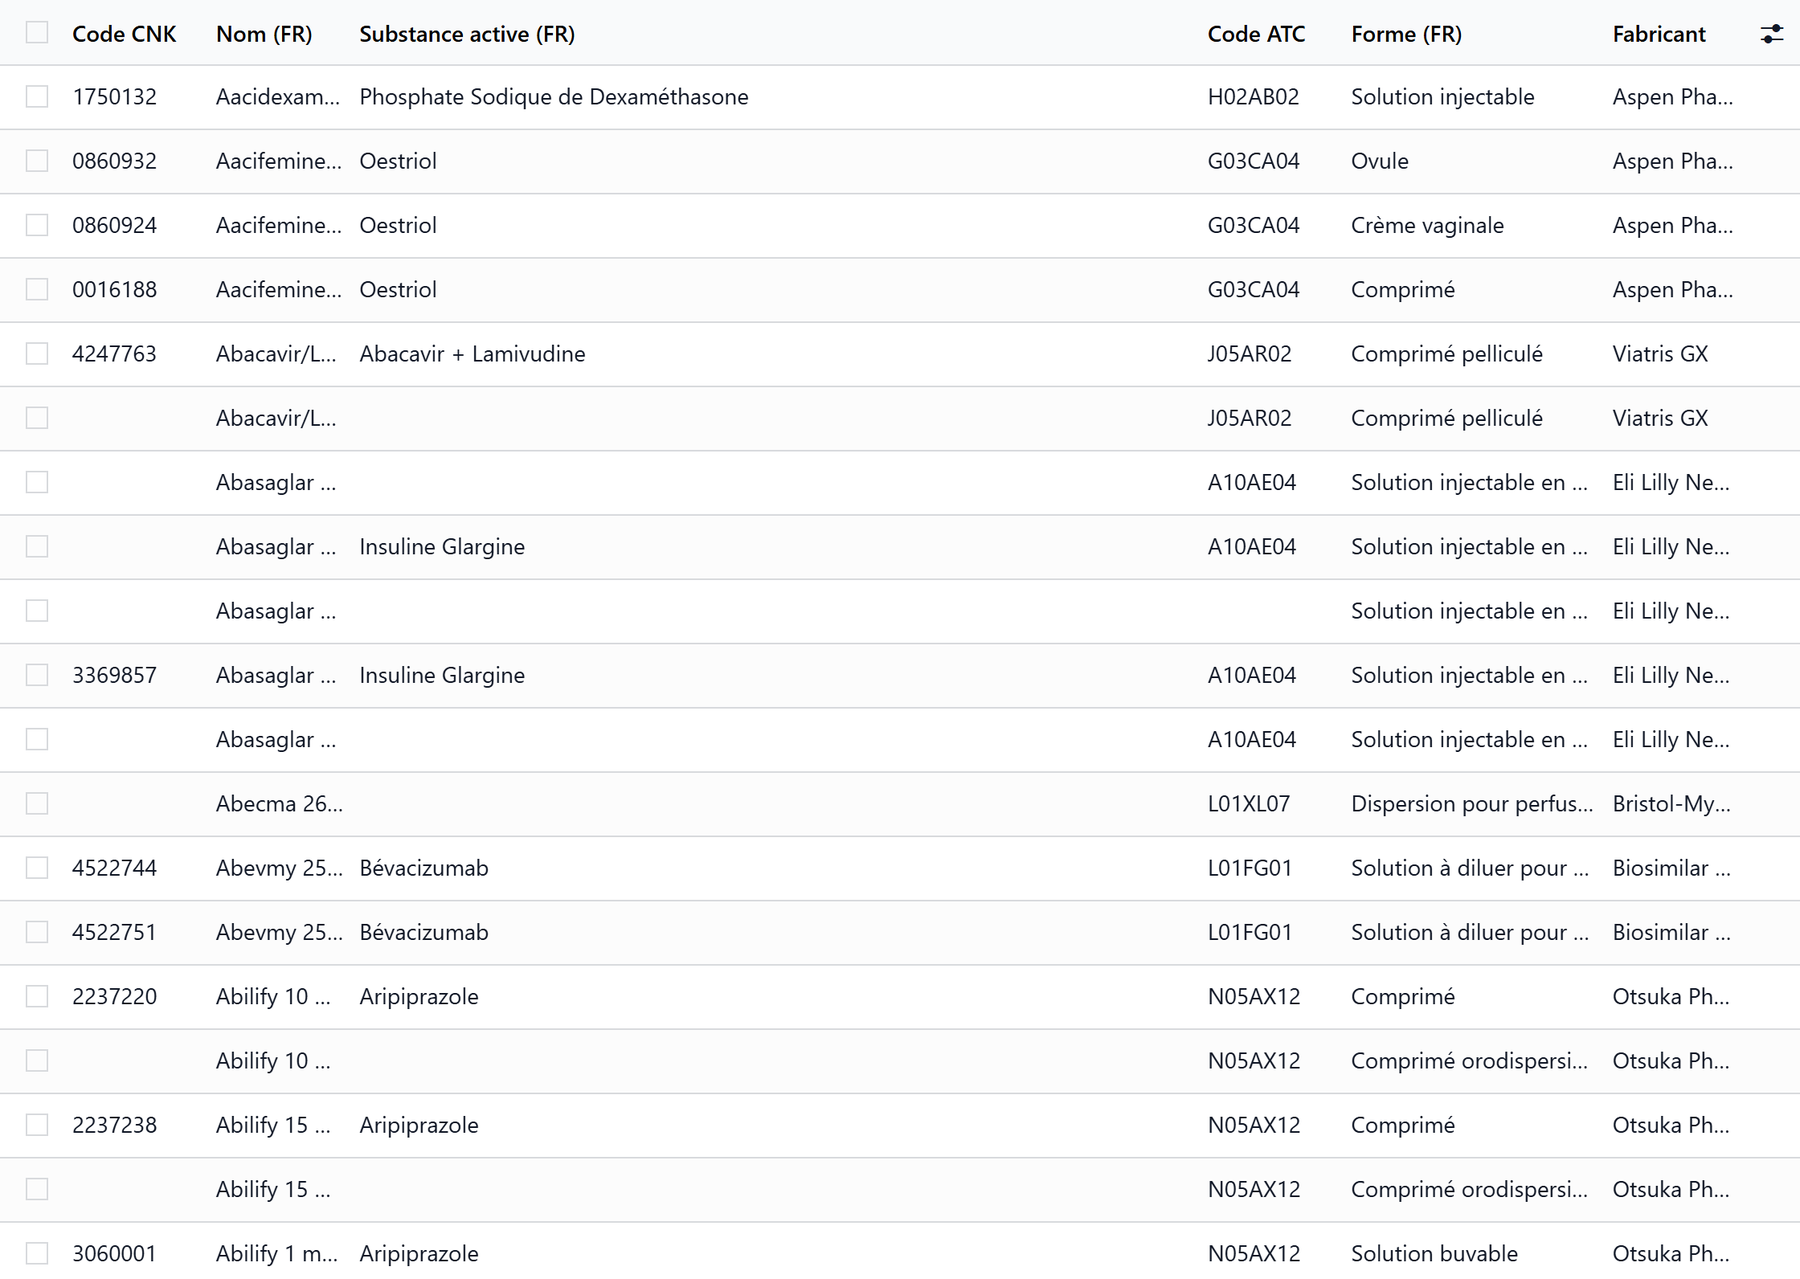The image size is (1800, 1279).
Task: Select the Solution buvable cell
Action: pyautogui.click(x=1434, y=1254)
